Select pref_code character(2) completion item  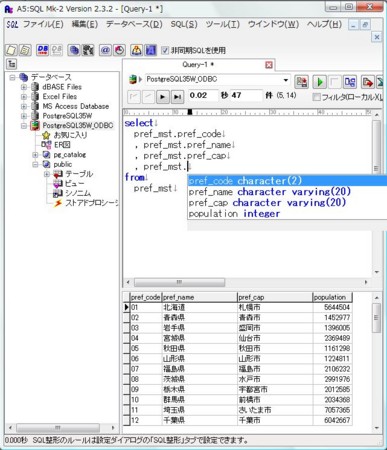pos(287,181)
